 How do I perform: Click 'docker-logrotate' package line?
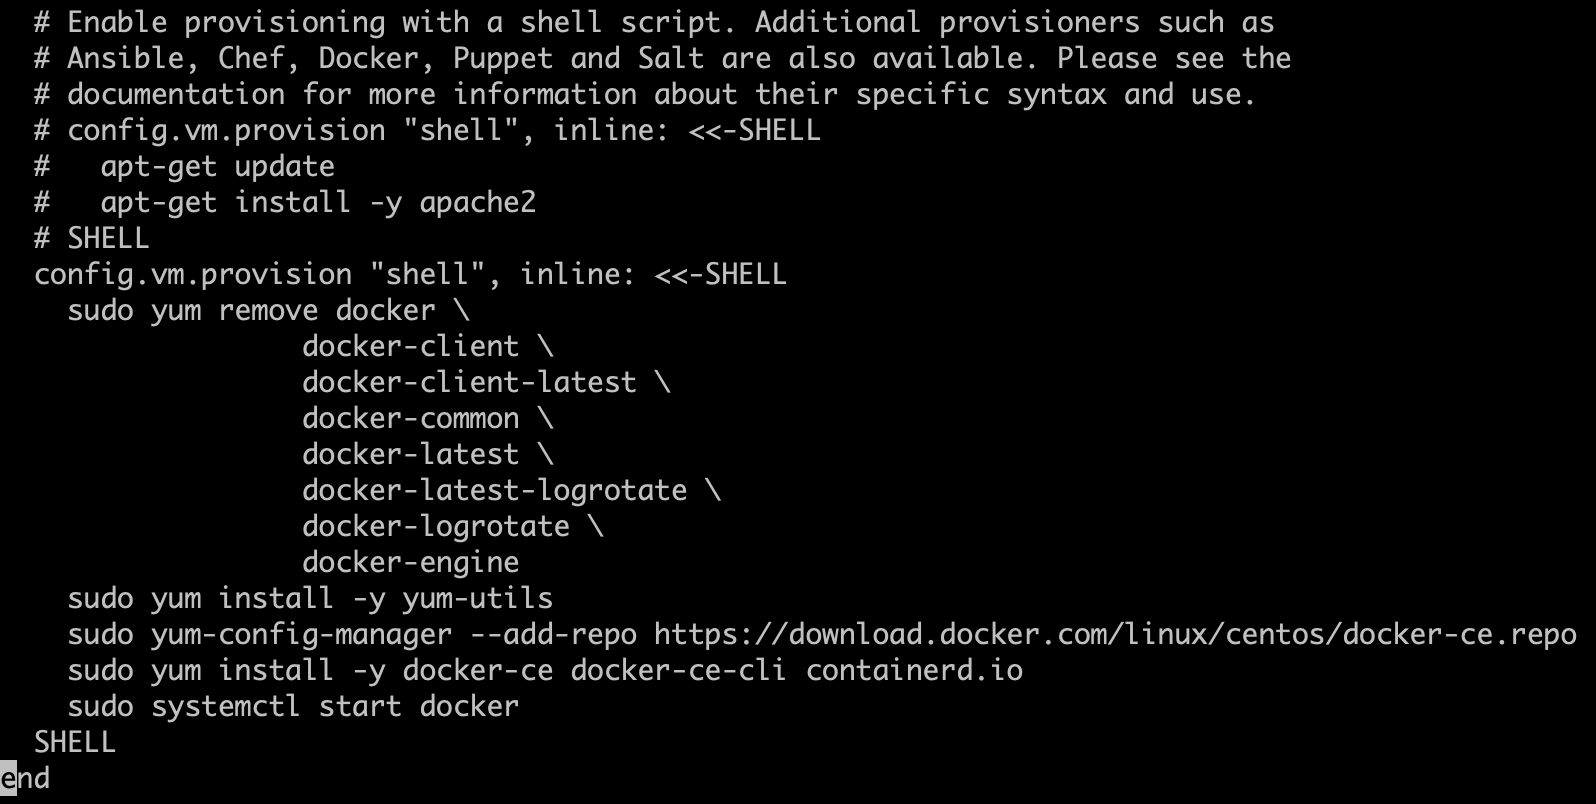(436, 526)
